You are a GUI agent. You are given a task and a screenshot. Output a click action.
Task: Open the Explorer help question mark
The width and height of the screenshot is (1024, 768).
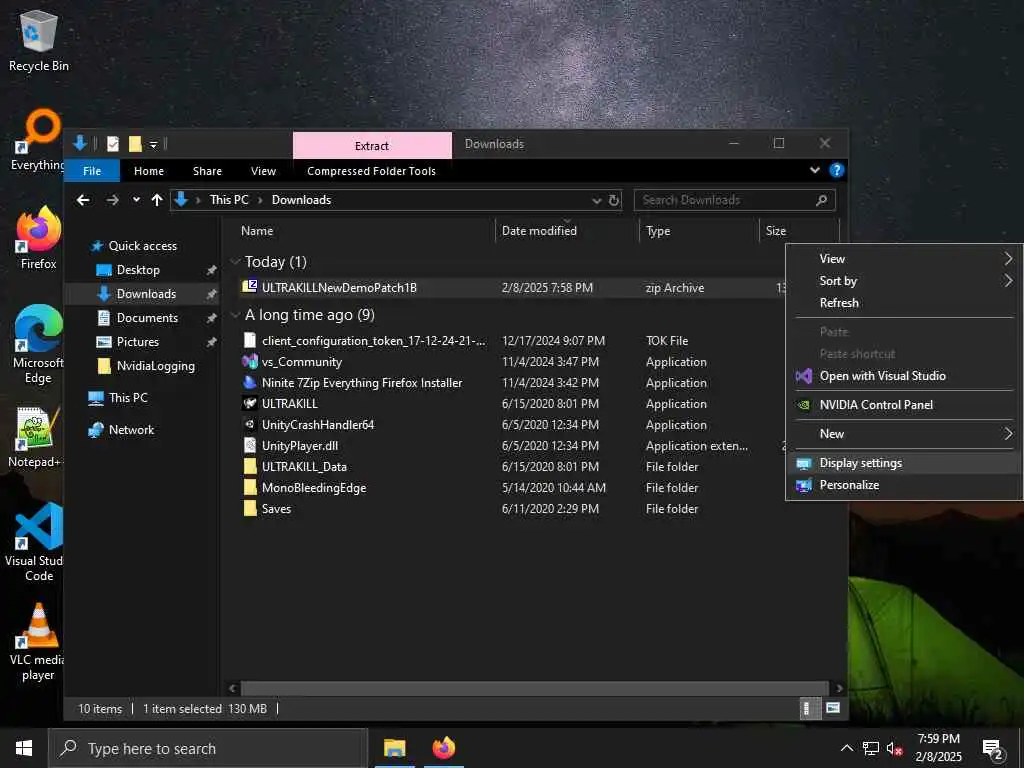click(x=837, y=170)
